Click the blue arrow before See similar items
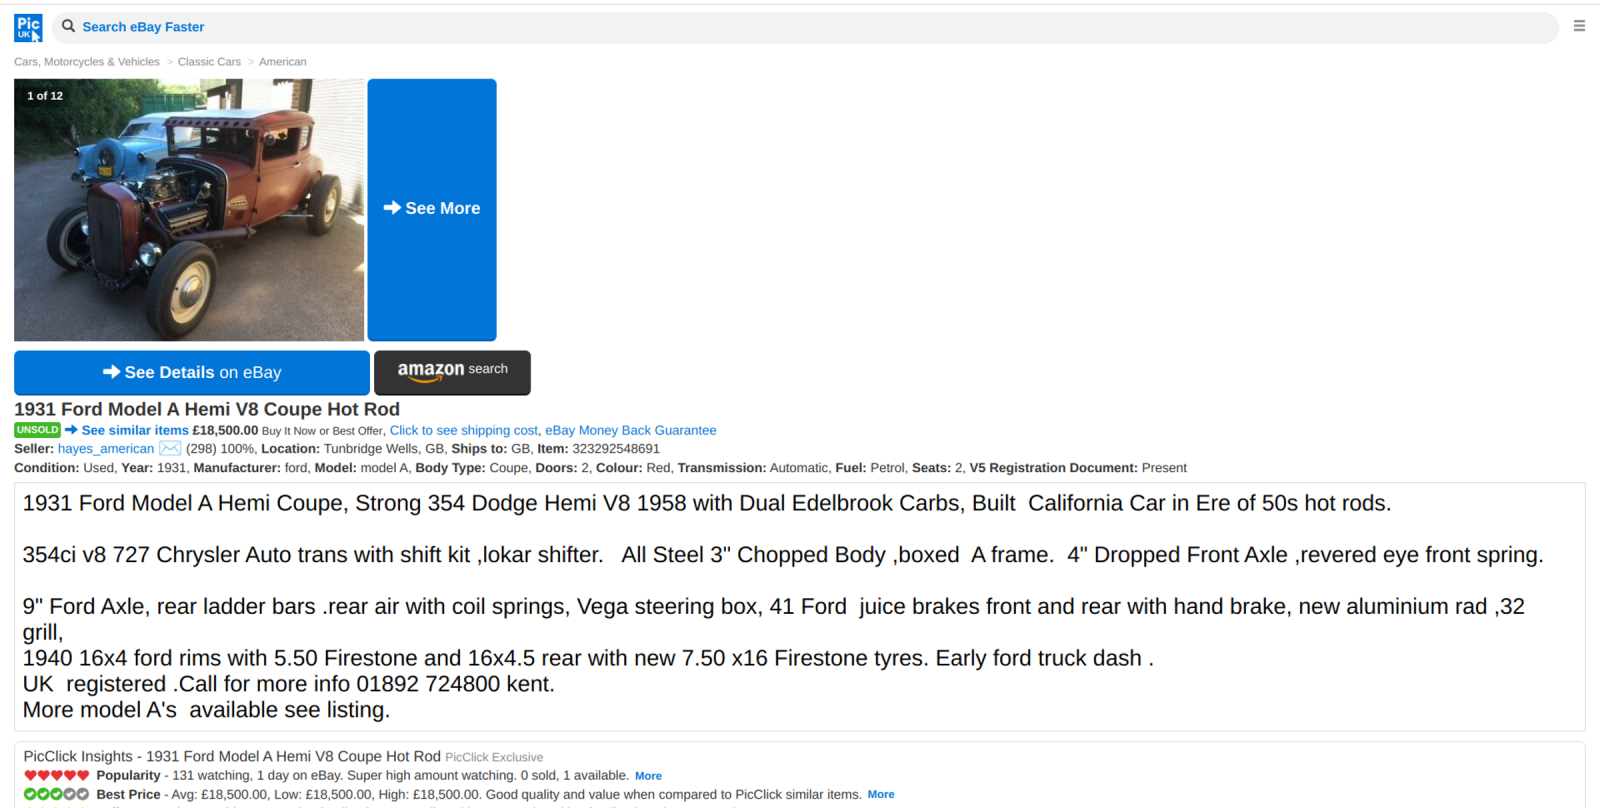1600x808 pixels. pos(71,430)
